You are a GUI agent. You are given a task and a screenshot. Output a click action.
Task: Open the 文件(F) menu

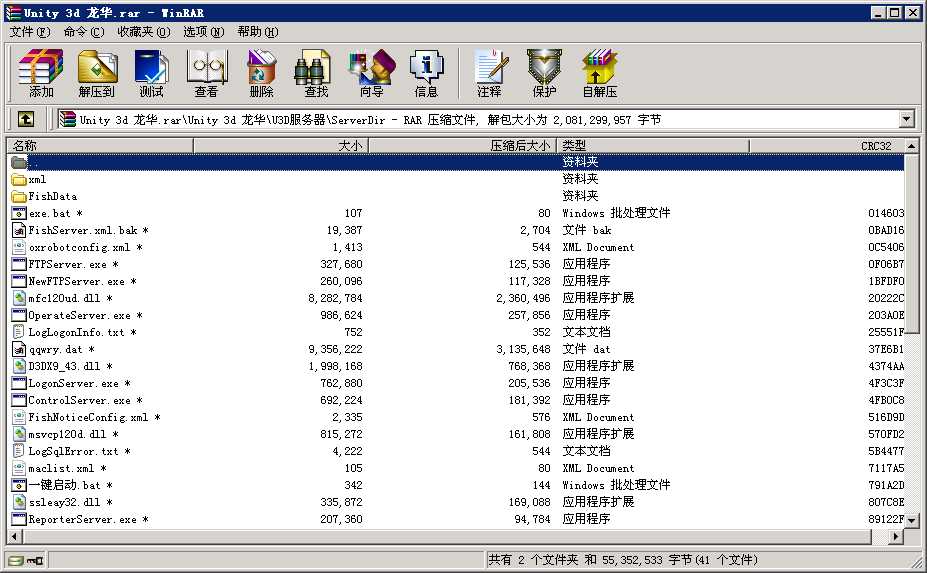pos(30,32)
